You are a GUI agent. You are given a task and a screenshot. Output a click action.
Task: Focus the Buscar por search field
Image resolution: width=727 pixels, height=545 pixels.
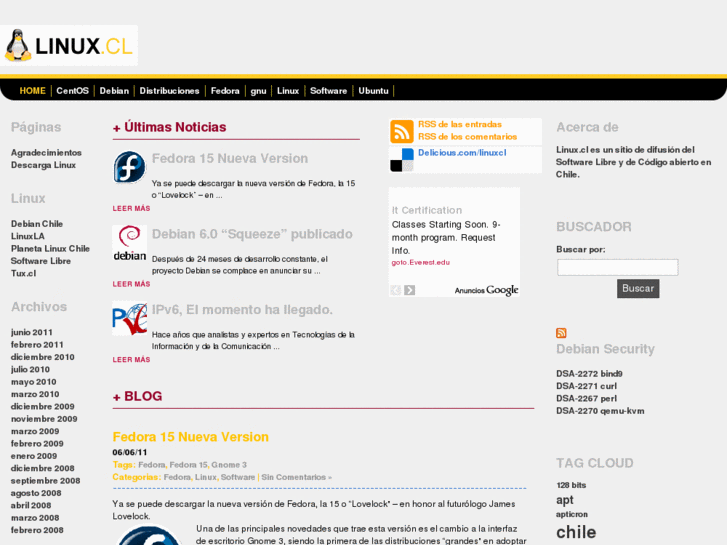(618, 267)
